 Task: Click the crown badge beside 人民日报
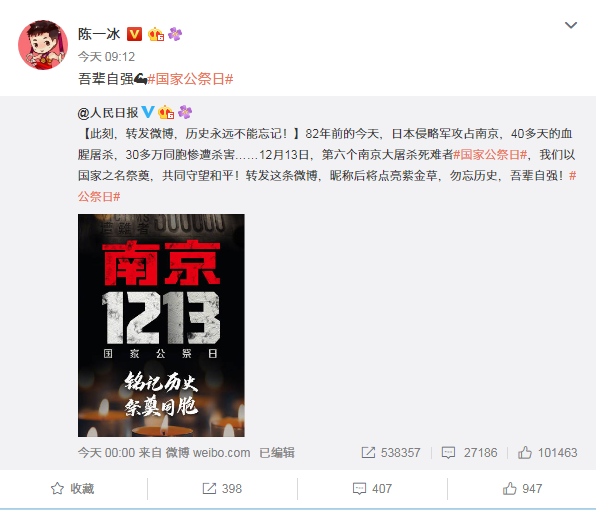point(166,112)
